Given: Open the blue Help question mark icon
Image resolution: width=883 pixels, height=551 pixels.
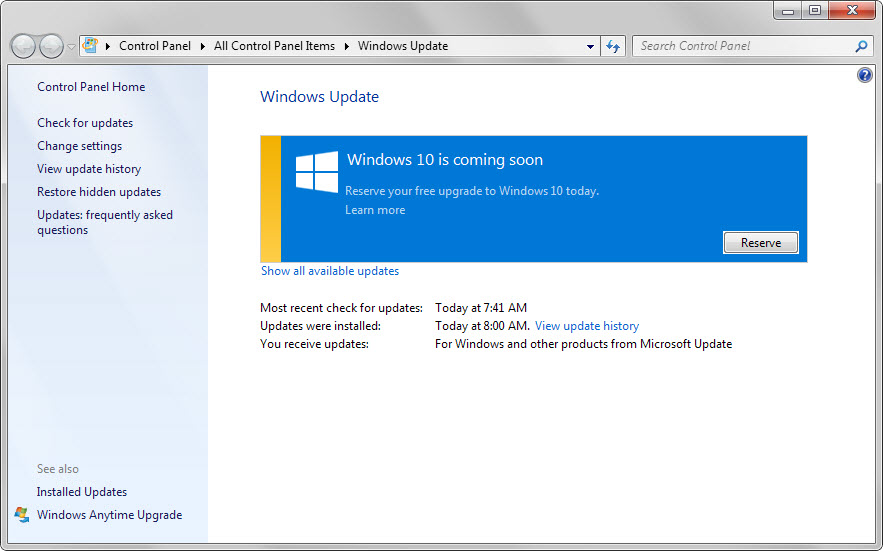Looking at the screenshot, I should [864, 75].
